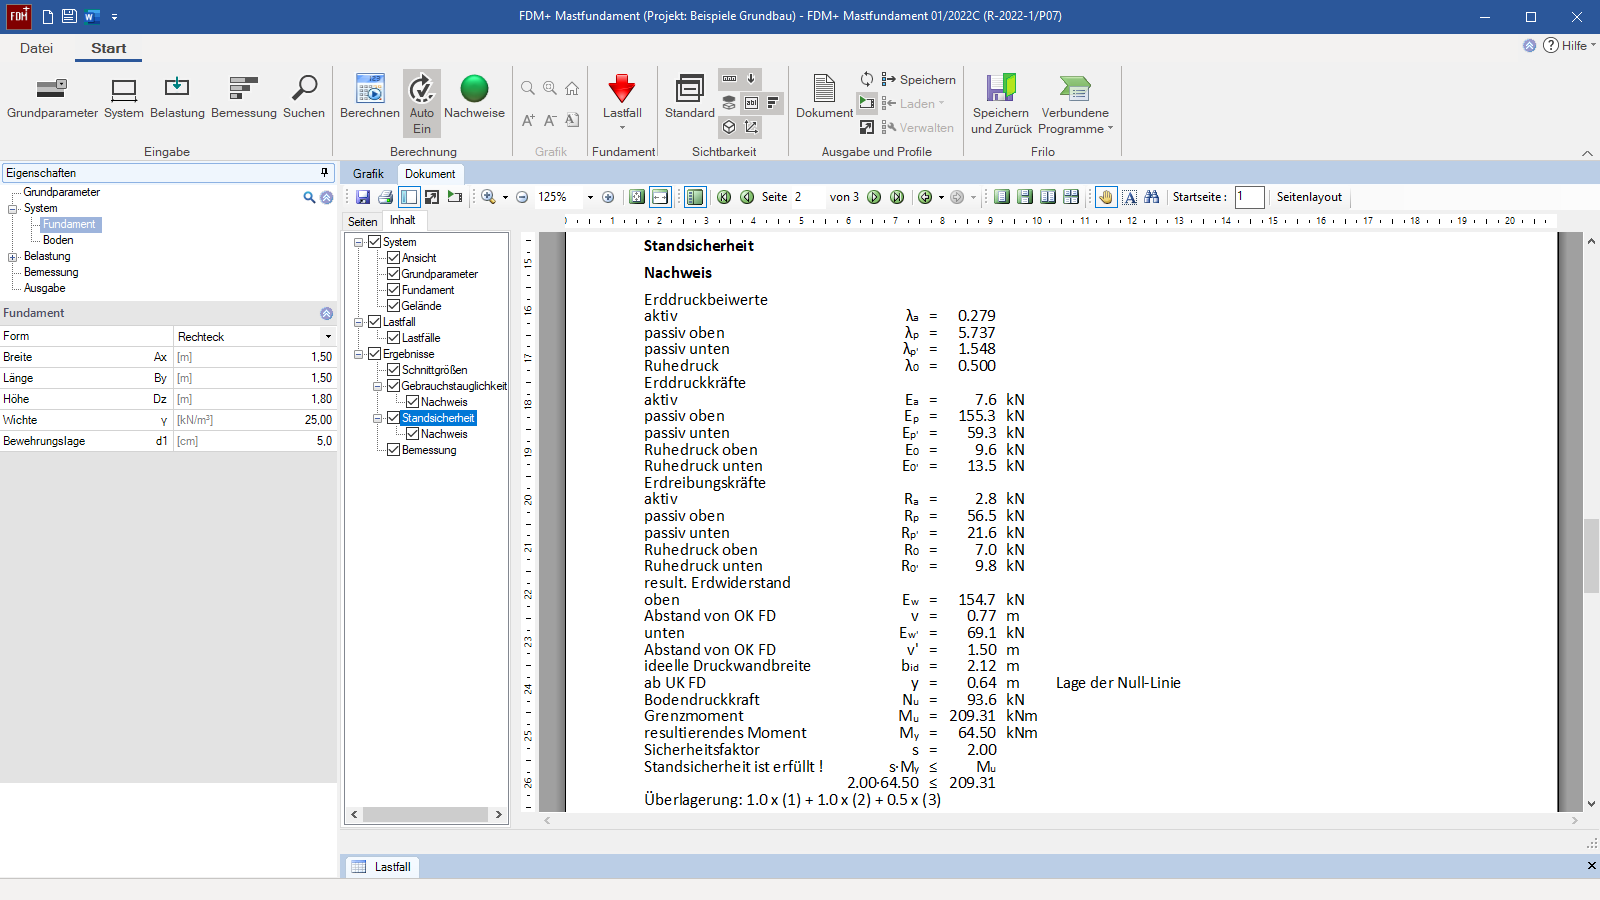
Task: Toggle soil layers visibility icon
Action: [x=730, y=103]
